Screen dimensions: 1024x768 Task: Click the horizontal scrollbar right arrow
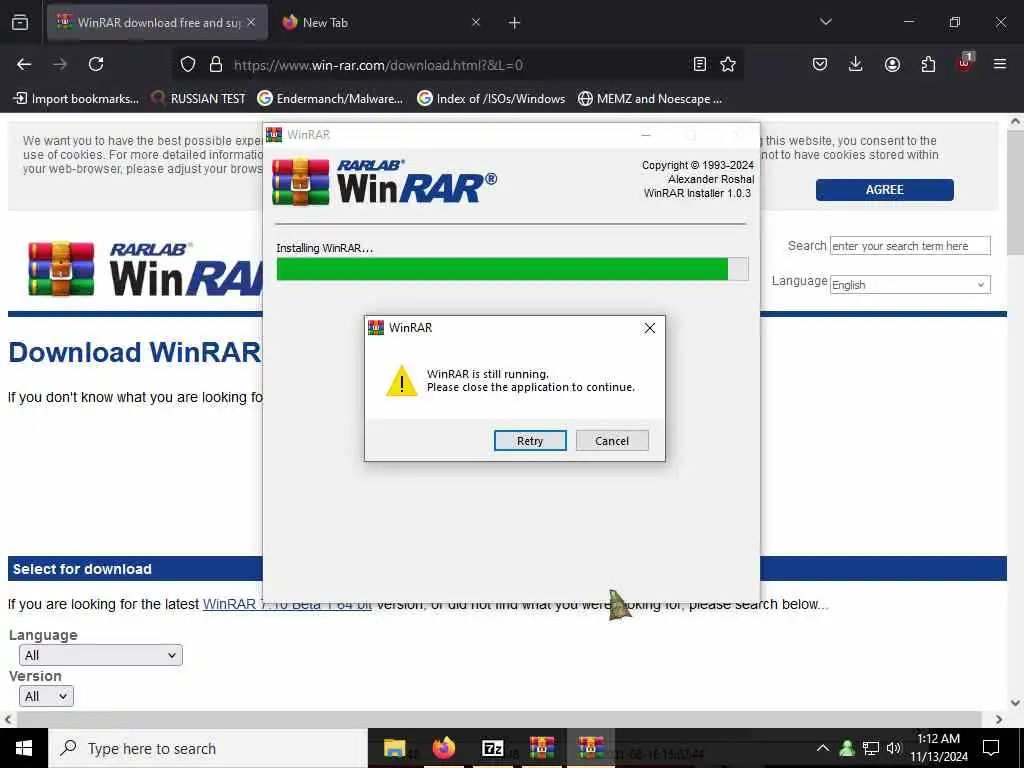tap(999, 719)
